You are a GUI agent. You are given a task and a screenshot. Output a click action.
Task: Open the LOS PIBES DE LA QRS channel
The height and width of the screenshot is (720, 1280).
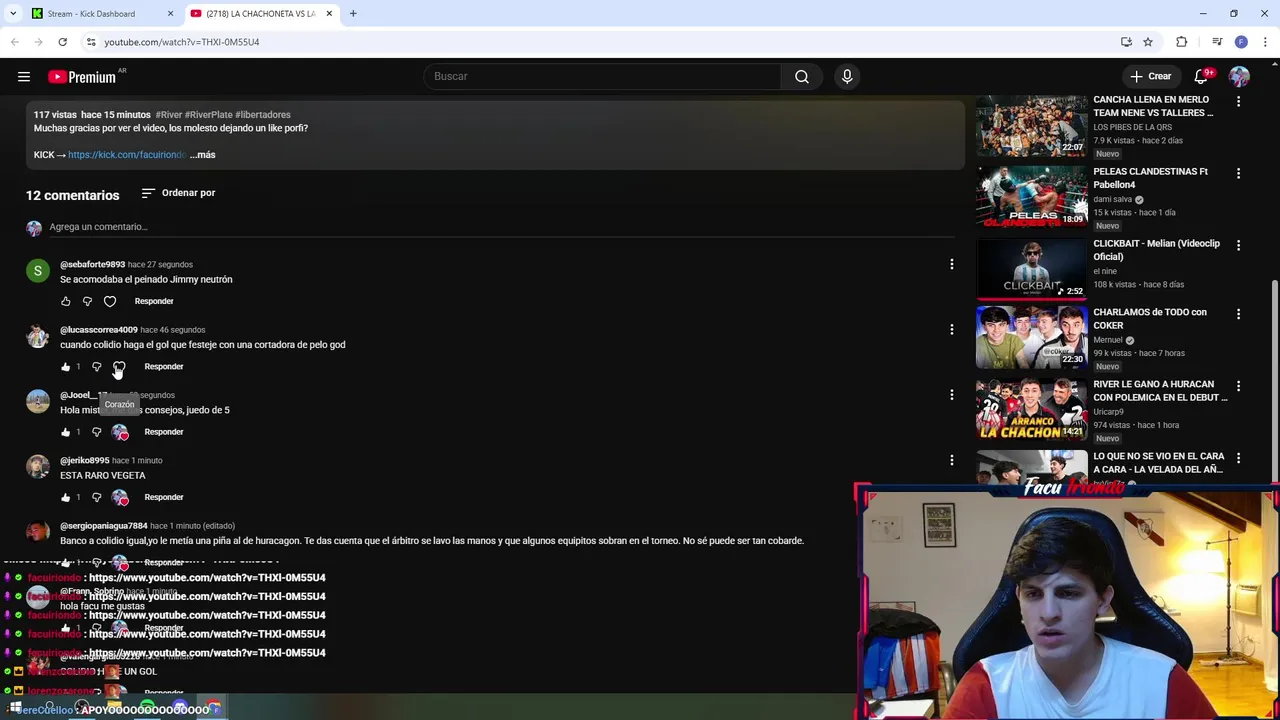point(1132,128)
